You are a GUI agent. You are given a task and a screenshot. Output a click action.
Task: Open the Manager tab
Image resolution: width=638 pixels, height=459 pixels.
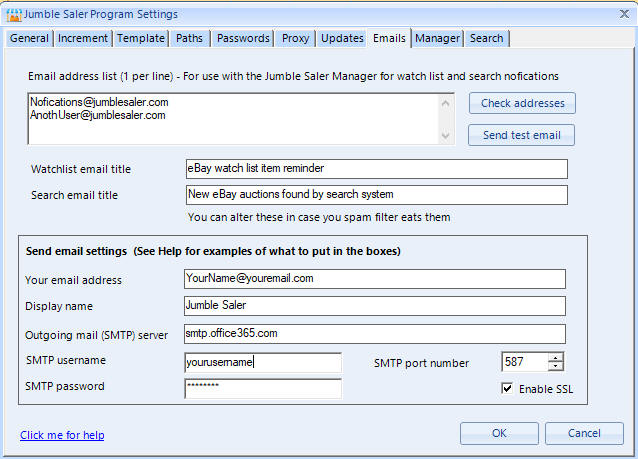click(x=437, y=38)
